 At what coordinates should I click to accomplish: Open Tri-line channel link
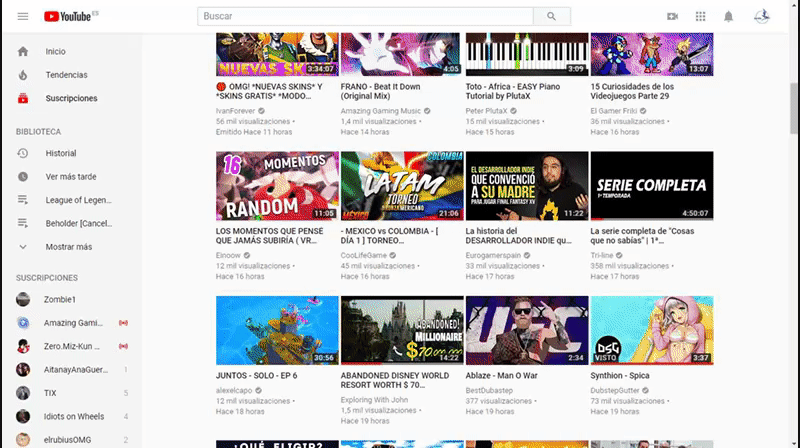(602, 255)
